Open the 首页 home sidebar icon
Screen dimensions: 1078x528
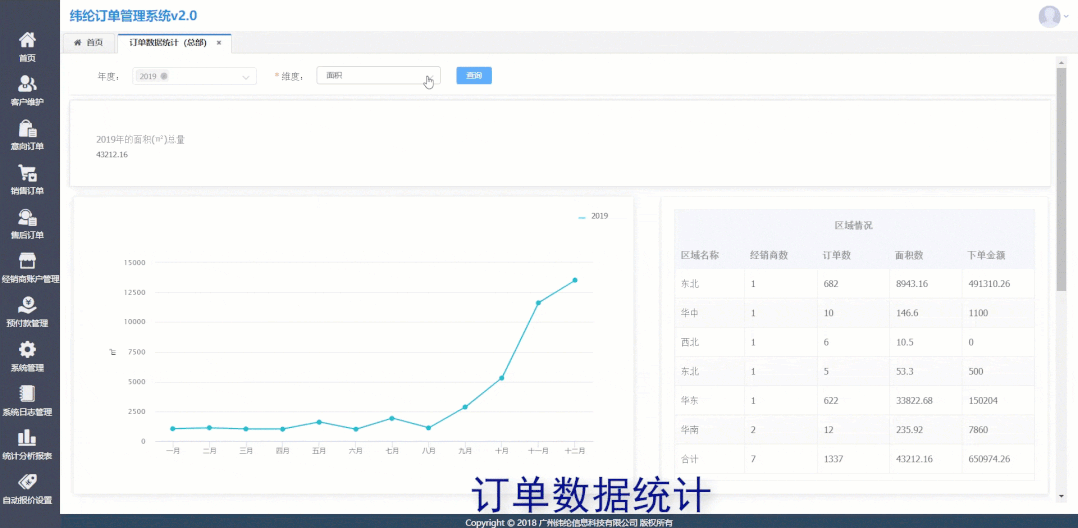(x=28, y=39)
